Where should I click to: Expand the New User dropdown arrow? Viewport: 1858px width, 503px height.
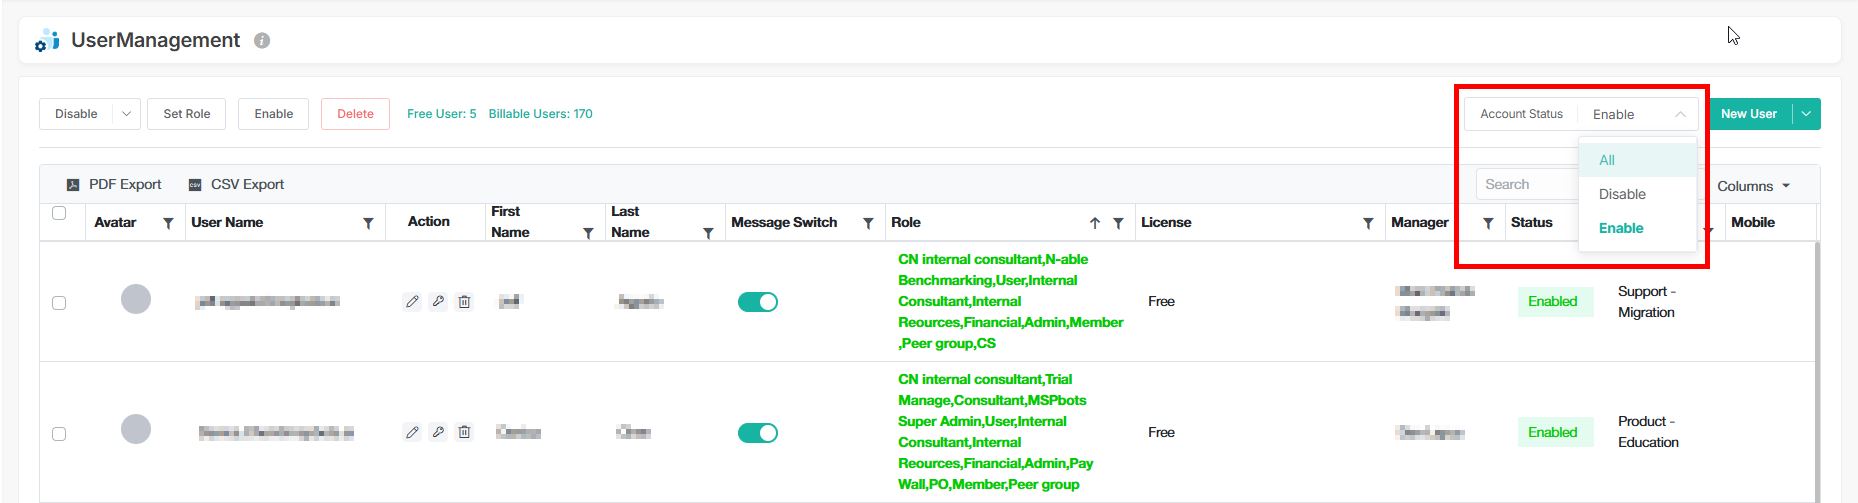click(1806, 114)
